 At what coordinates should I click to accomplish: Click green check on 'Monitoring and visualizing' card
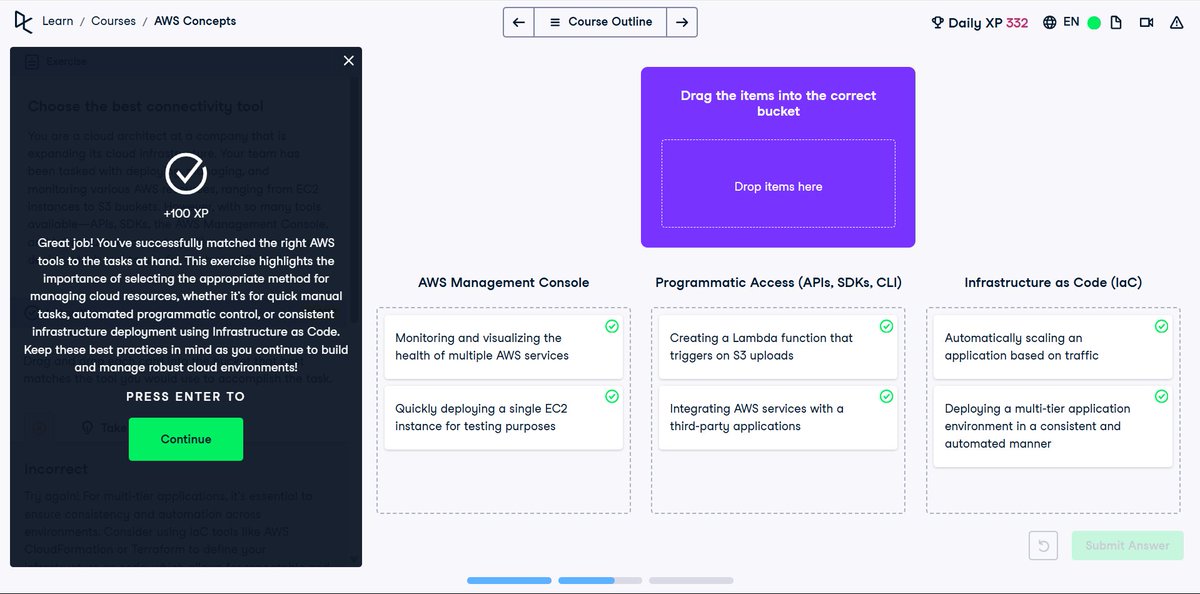(x=612, y=326)
